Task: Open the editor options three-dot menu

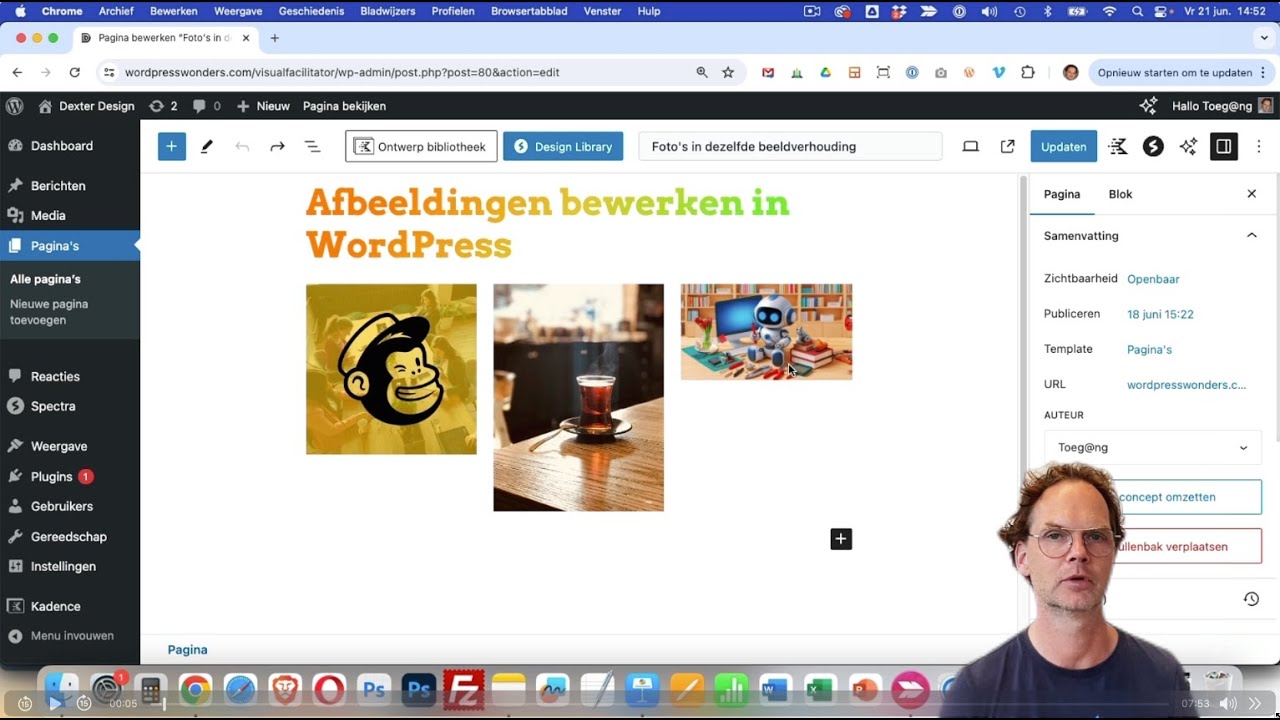Action: coord(1259,146)
